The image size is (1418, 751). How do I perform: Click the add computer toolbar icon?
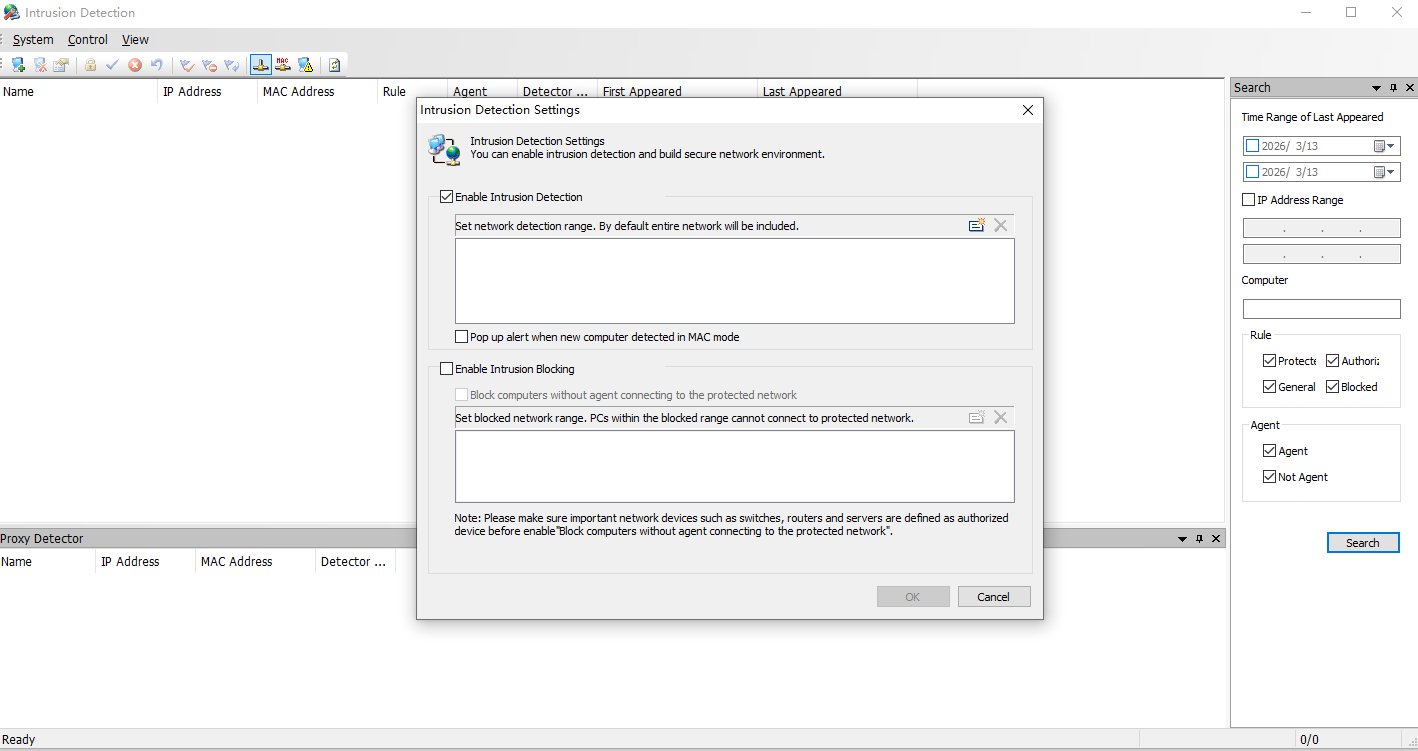18,65
